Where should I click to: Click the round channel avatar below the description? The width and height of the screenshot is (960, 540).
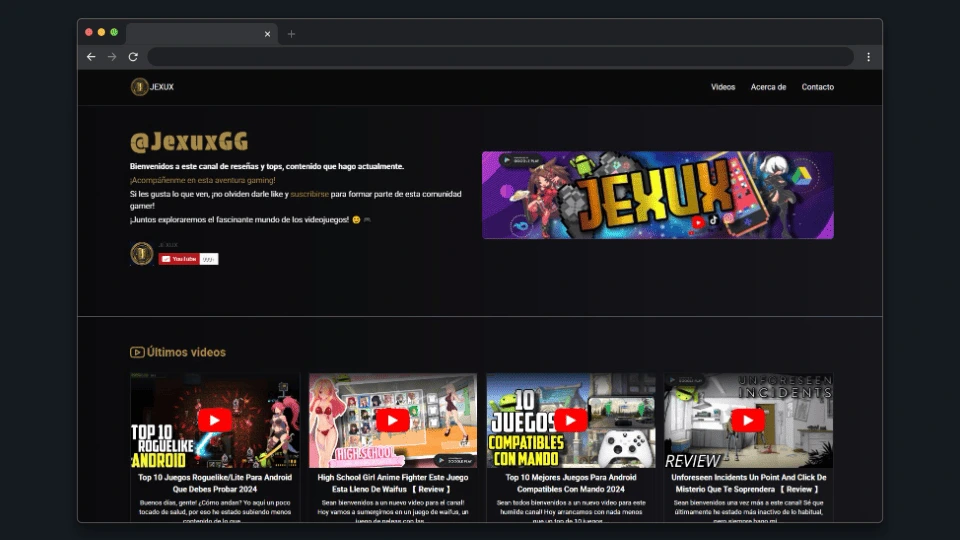coord(142,254)
